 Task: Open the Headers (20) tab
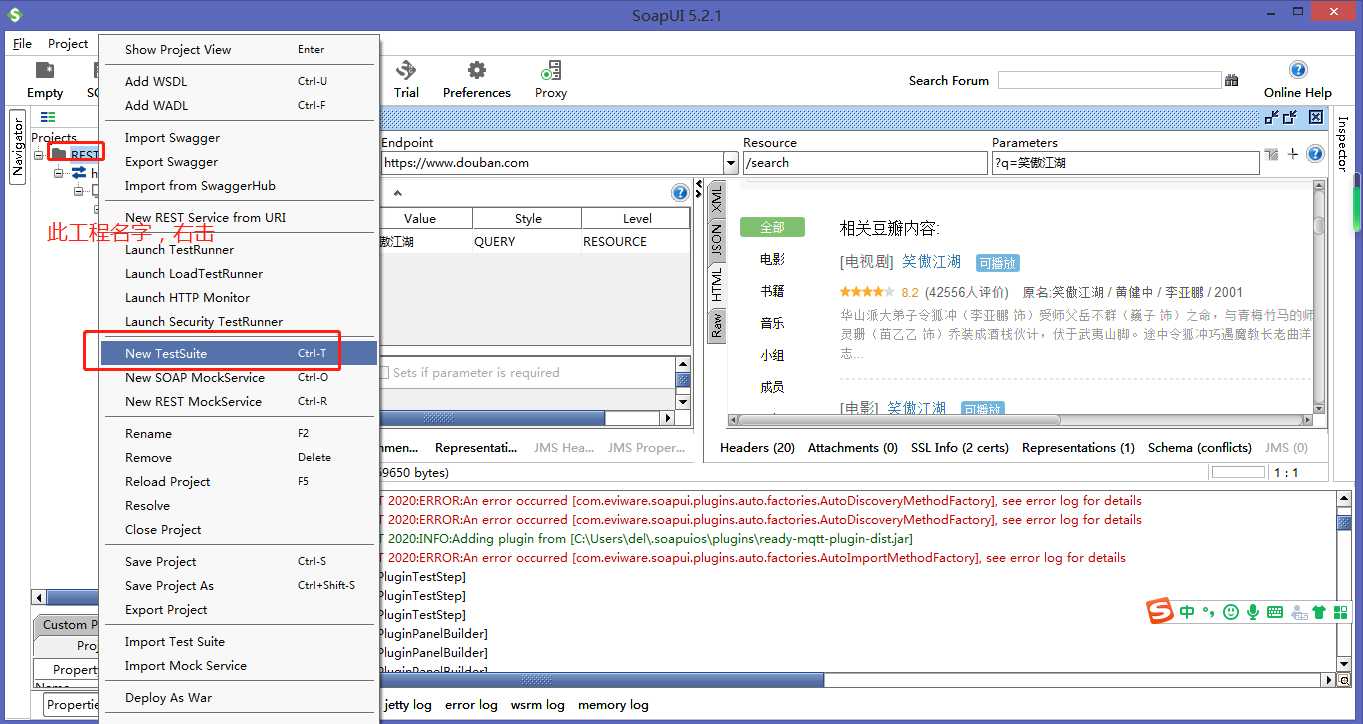click(x=757, y=447)
